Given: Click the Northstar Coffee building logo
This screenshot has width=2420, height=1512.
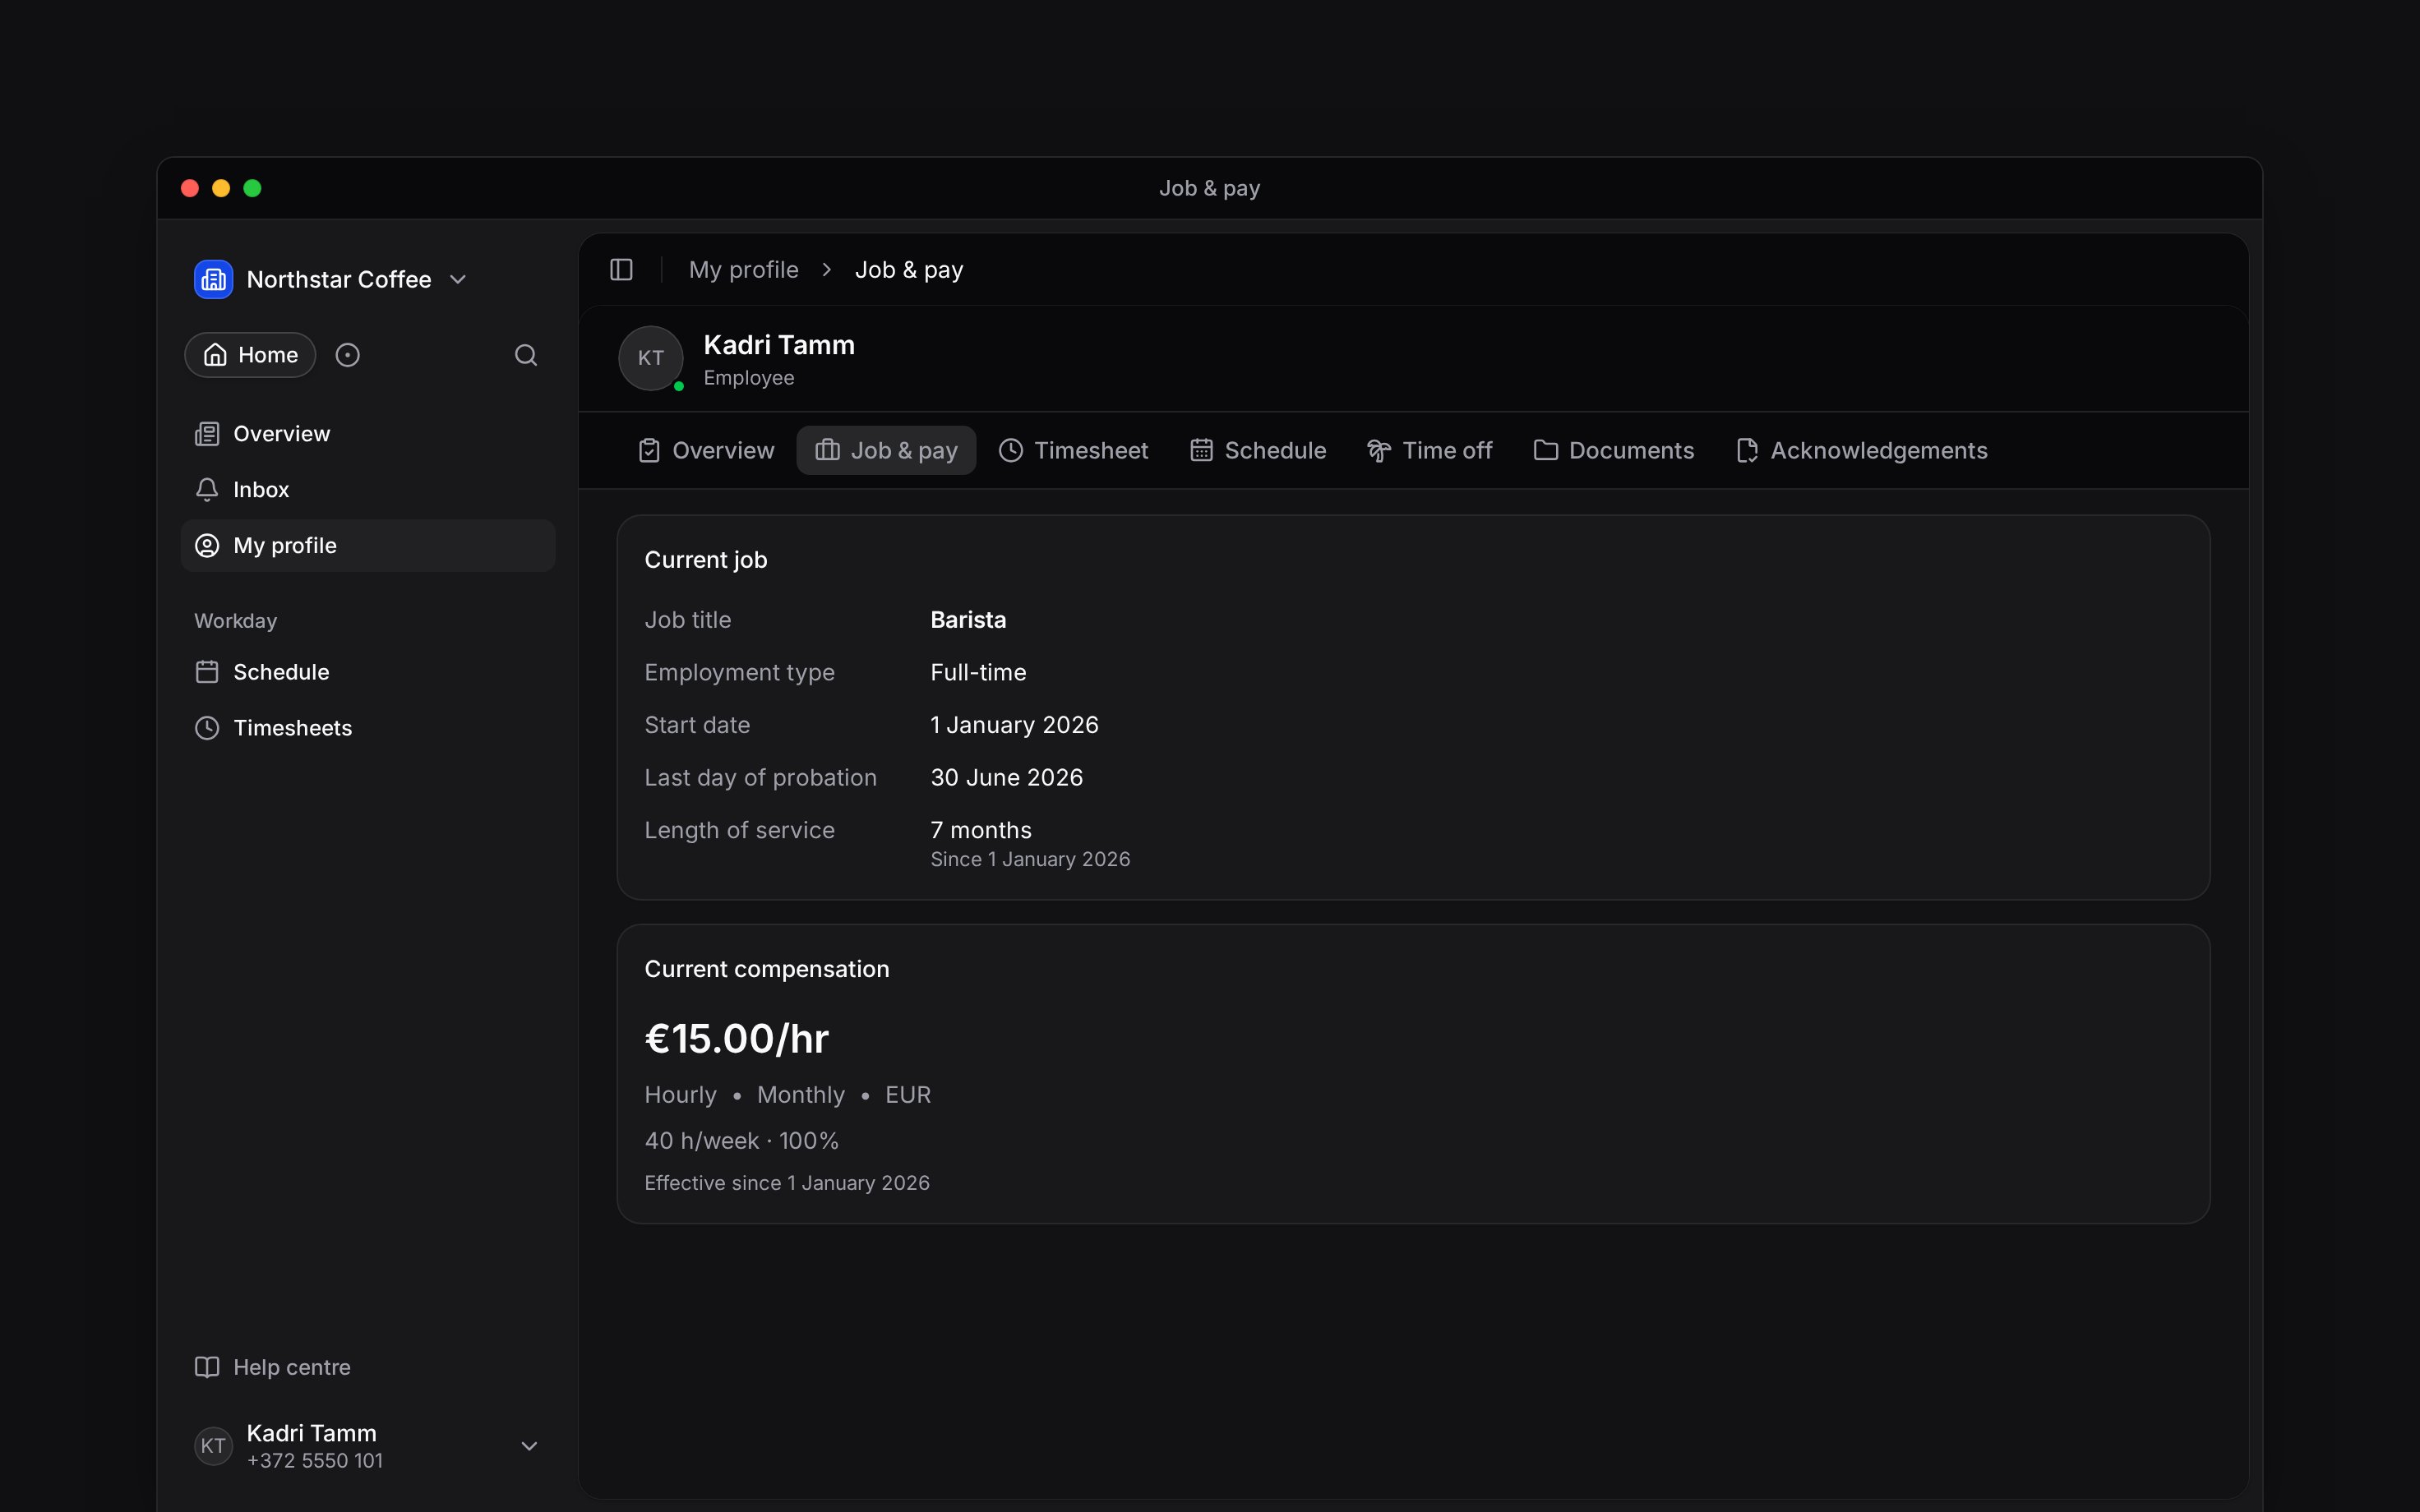Looking at the screenshot, I should coord(213,279).
